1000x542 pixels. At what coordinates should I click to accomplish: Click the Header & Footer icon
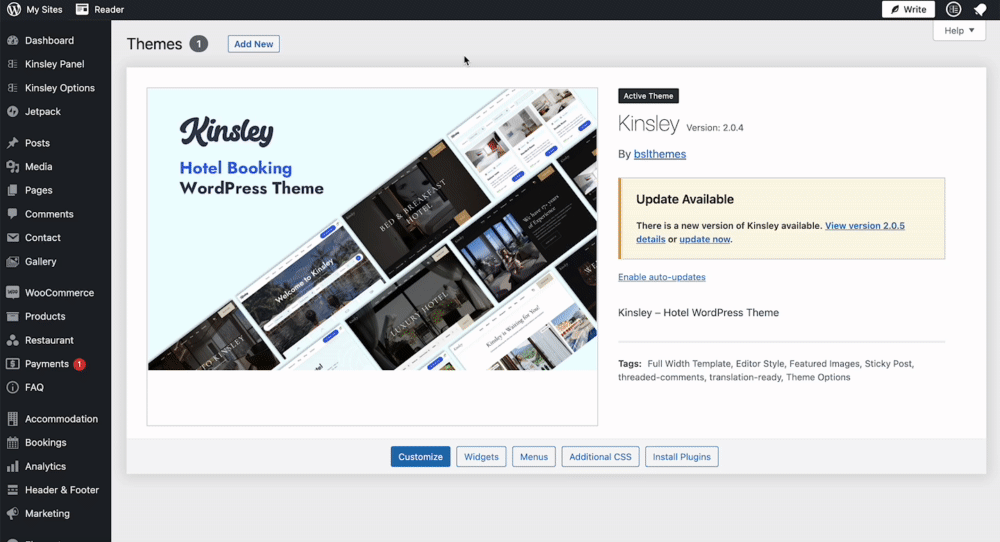tap(13, 490)
